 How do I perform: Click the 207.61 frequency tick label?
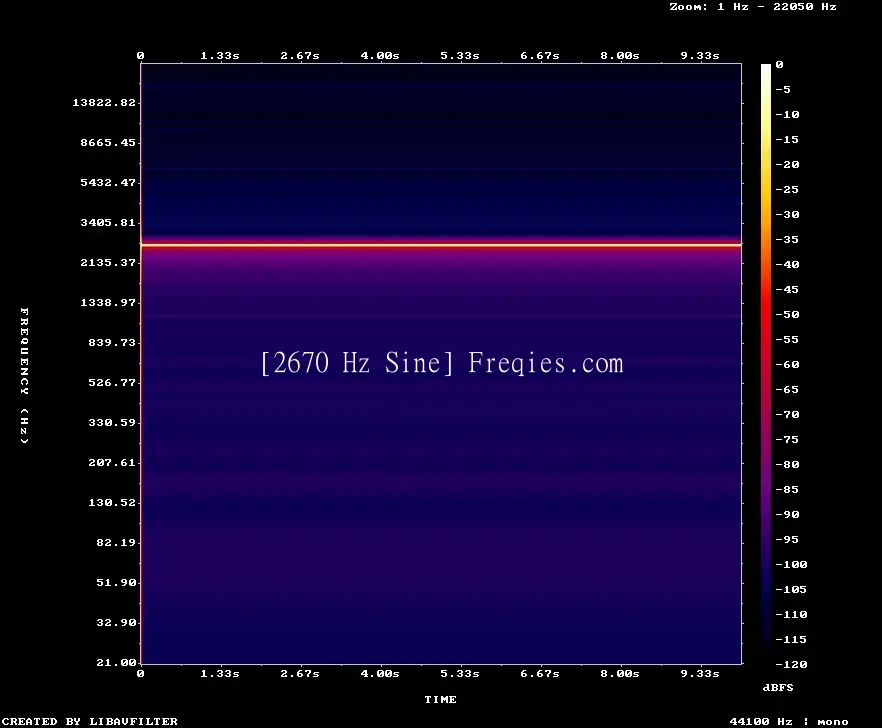(x=112, y=462)
